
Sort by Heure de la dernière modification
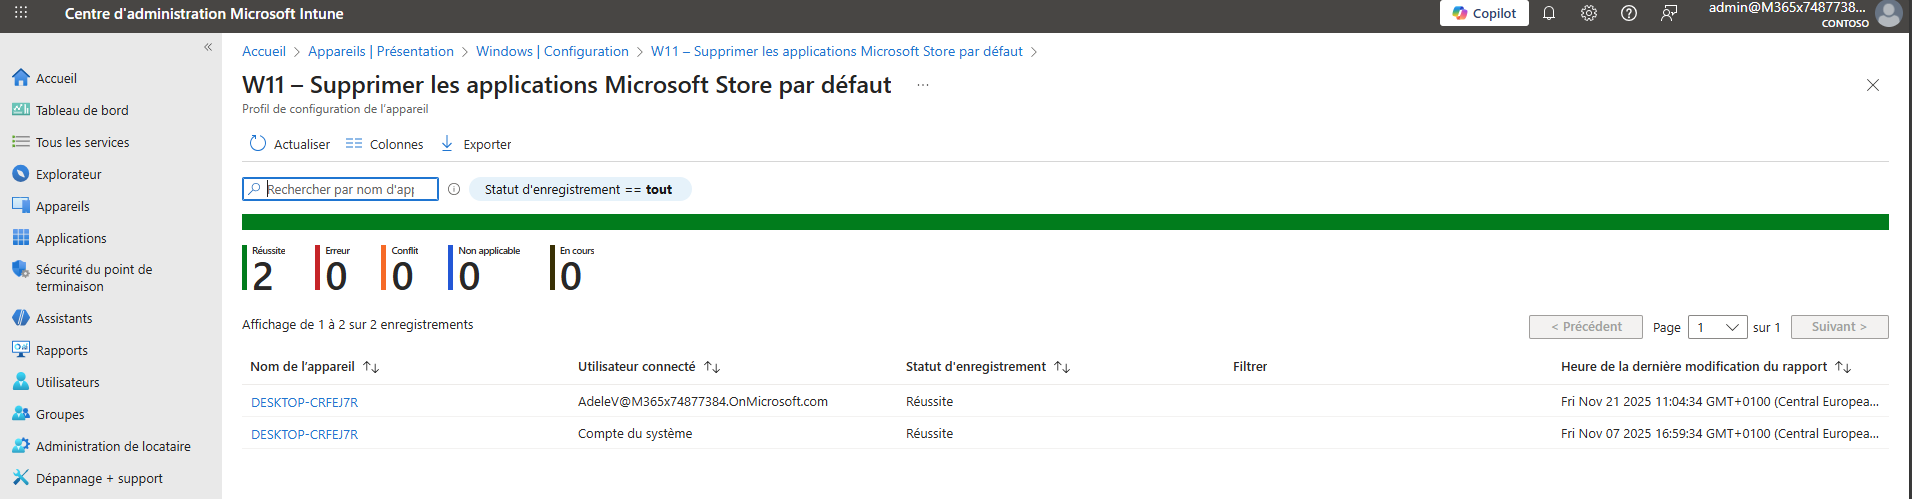click(x=1706, y=367)
